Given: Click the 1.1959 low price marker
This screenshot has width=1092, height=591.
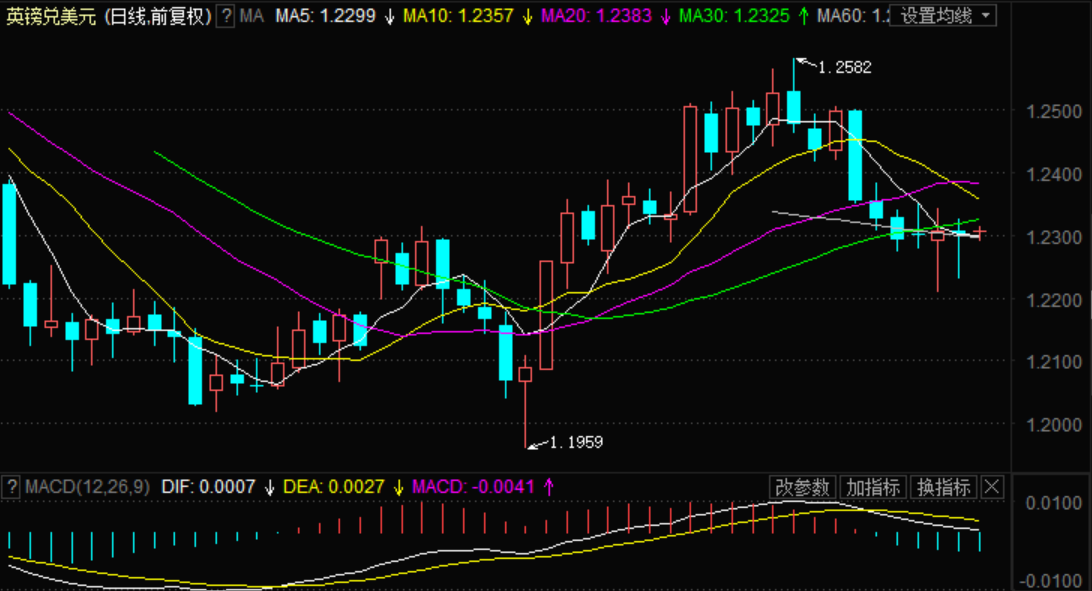Looking at the screenshot, I should [x=576, y=442].
